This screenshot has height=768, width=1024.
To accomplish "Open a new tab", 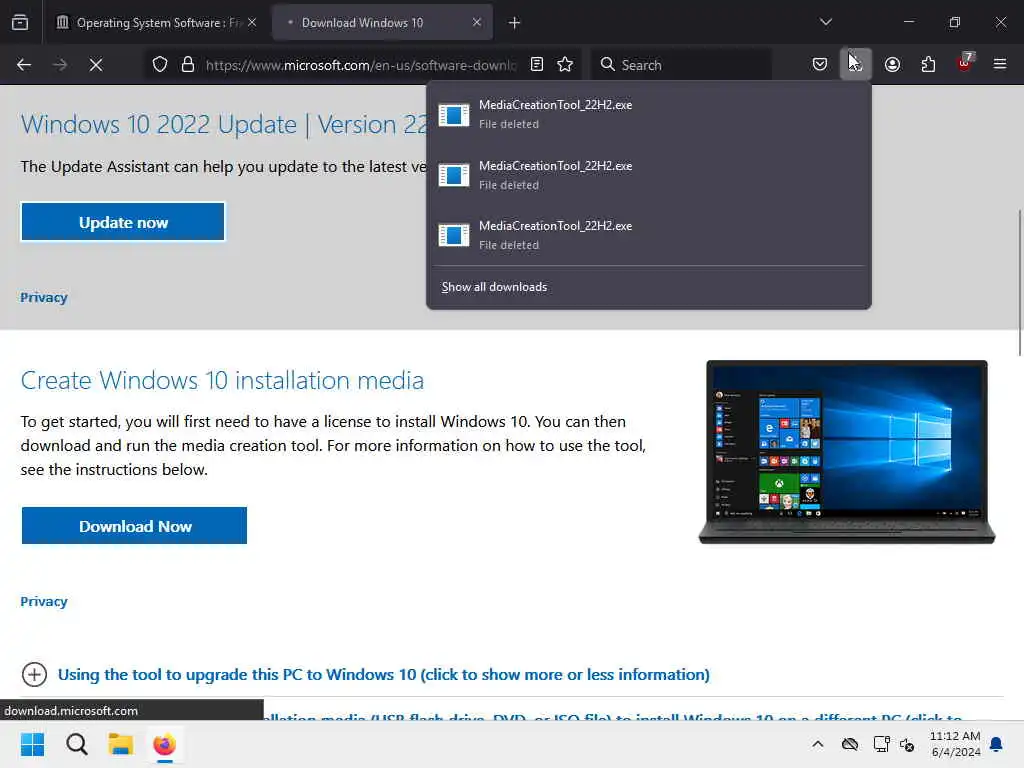I will tap(515, 23).
